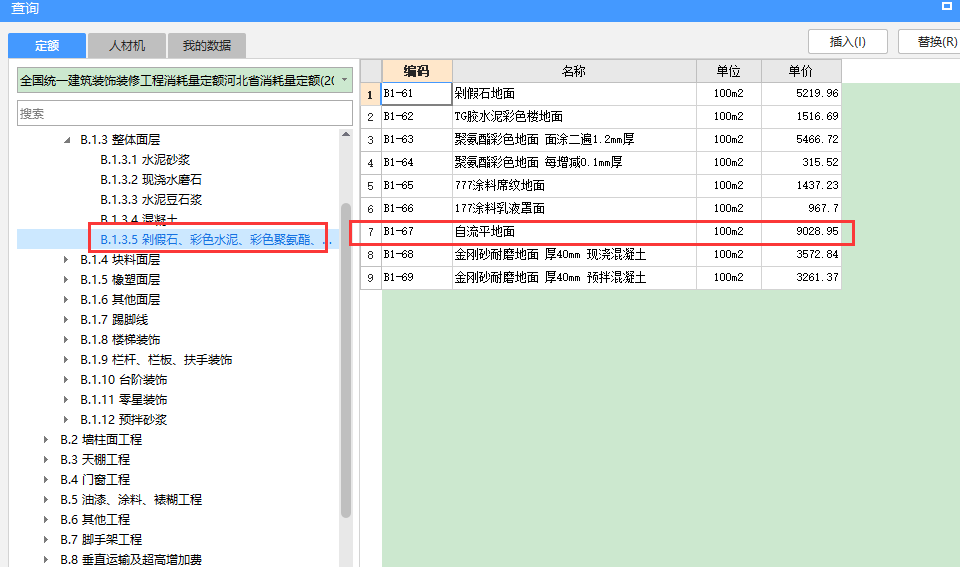Select B.1.3.1 水泥砂浆 in tree

pos(145,160)
